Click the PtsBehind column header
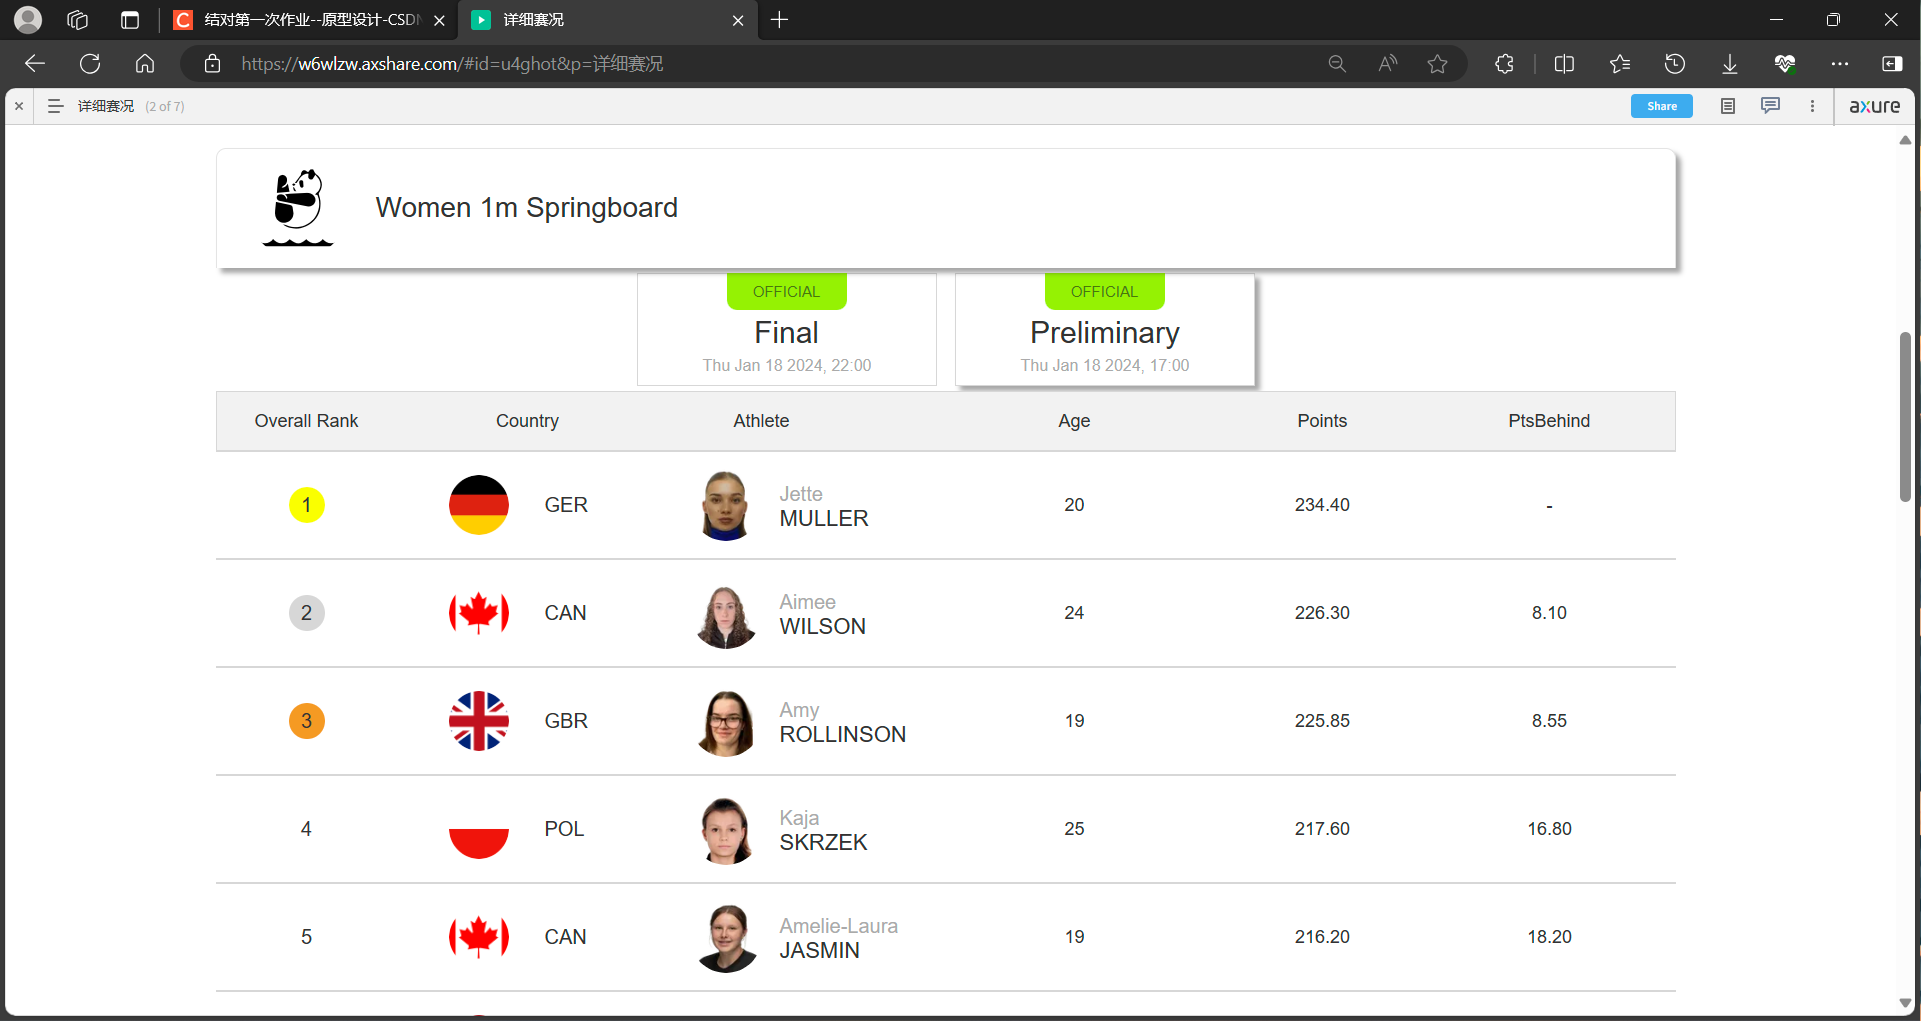The width and height of the screenshot is (1921, 1021). 1549,421
